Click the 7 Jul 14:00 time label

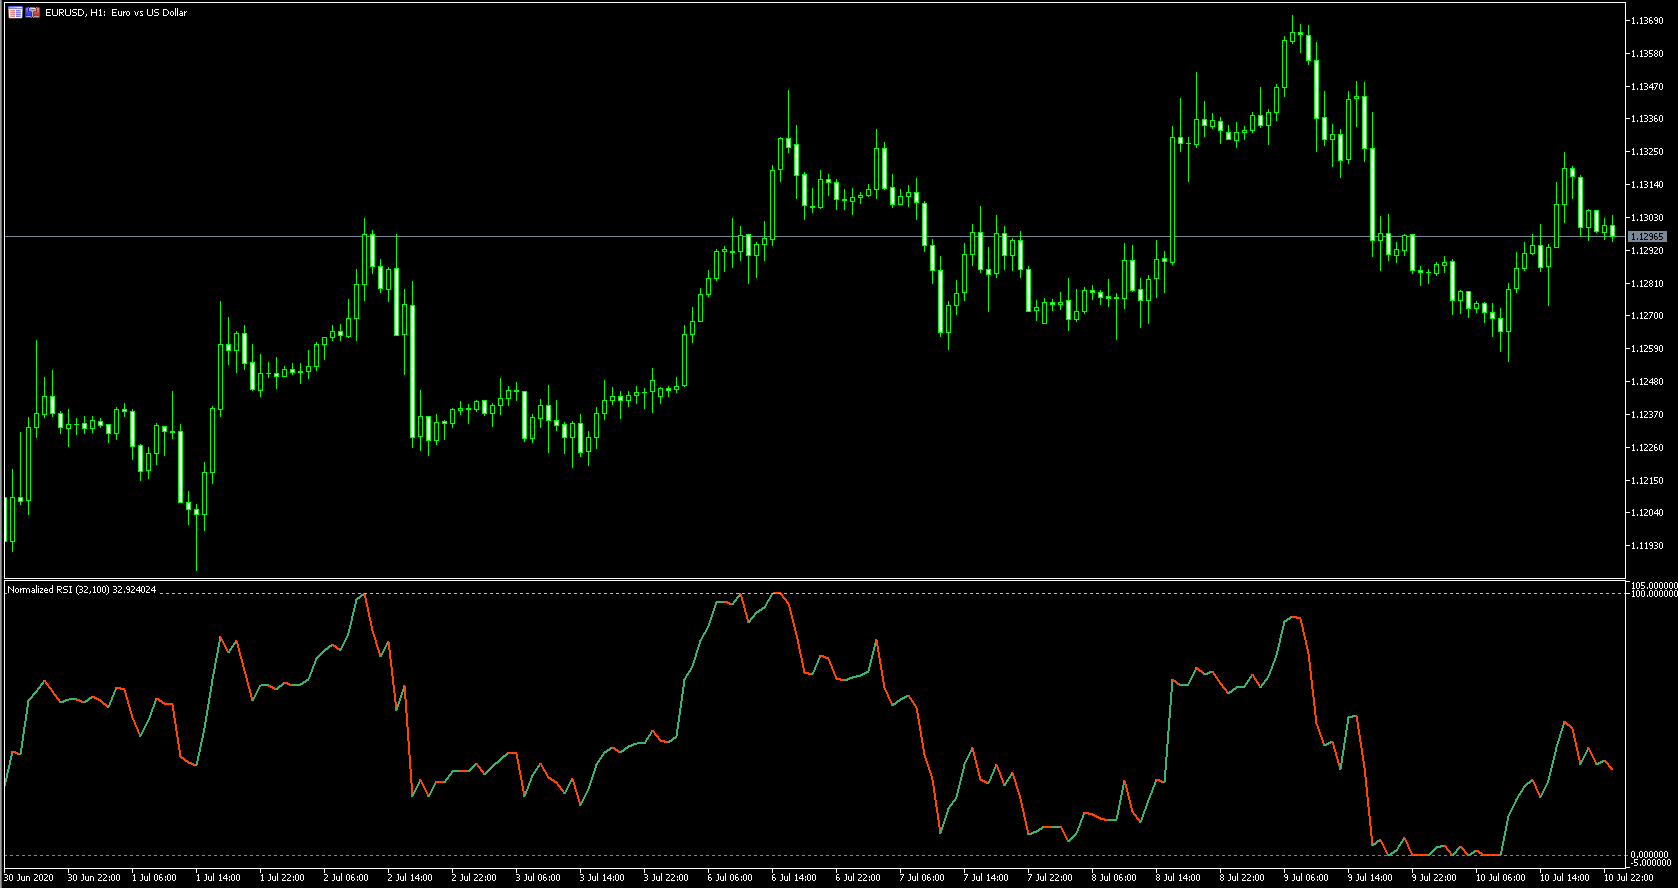tap(986, 878)
